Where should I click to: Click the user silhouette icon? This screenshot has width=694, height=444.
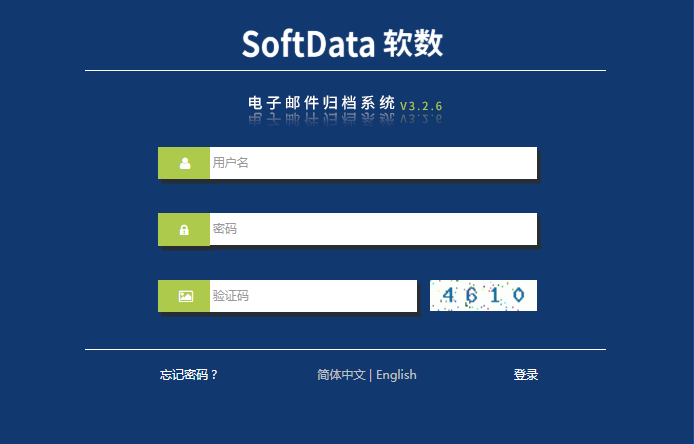click(x=185, y=163)
